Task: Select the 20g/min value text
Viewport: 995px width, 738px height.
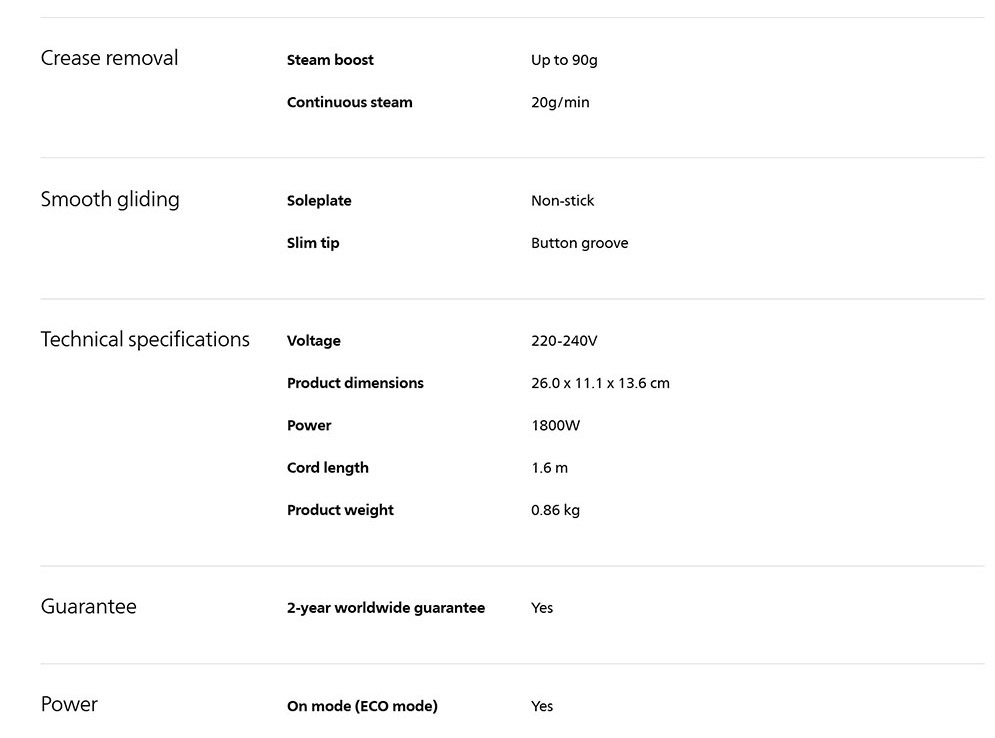Action: 560,102
